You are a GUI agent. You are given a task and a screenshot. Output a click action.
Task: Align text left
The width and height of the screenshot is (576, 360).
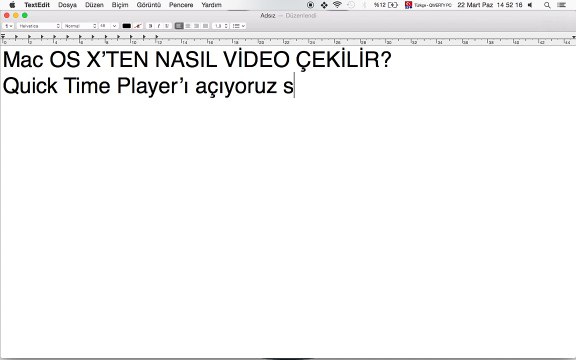pos(179,26)
